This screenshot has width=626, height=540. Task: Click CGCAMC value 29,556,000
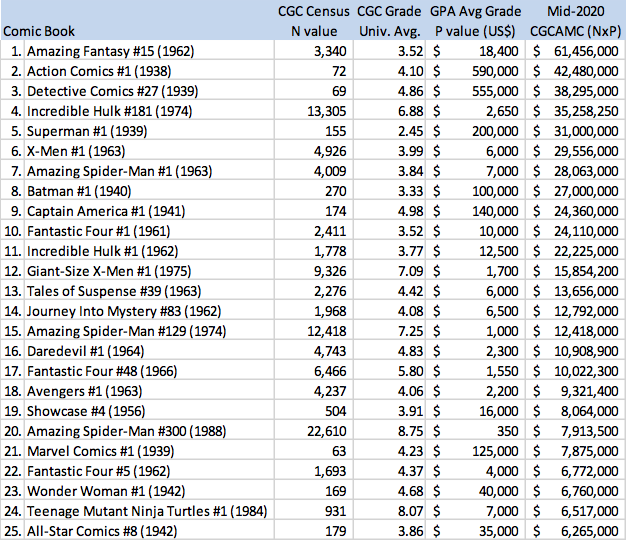click(x=586, y=151)
